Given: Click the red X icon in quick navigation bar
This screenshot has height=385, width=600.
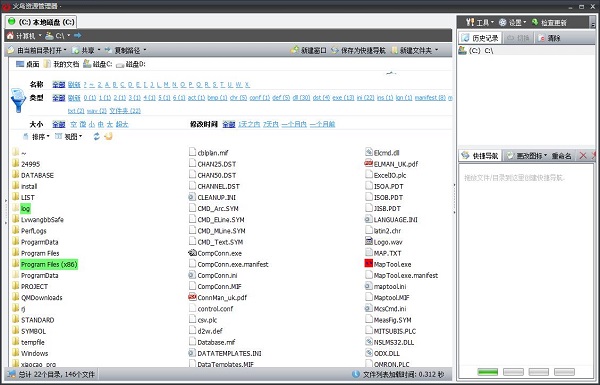Looking at the screenshot, I should tap(583, 155).
